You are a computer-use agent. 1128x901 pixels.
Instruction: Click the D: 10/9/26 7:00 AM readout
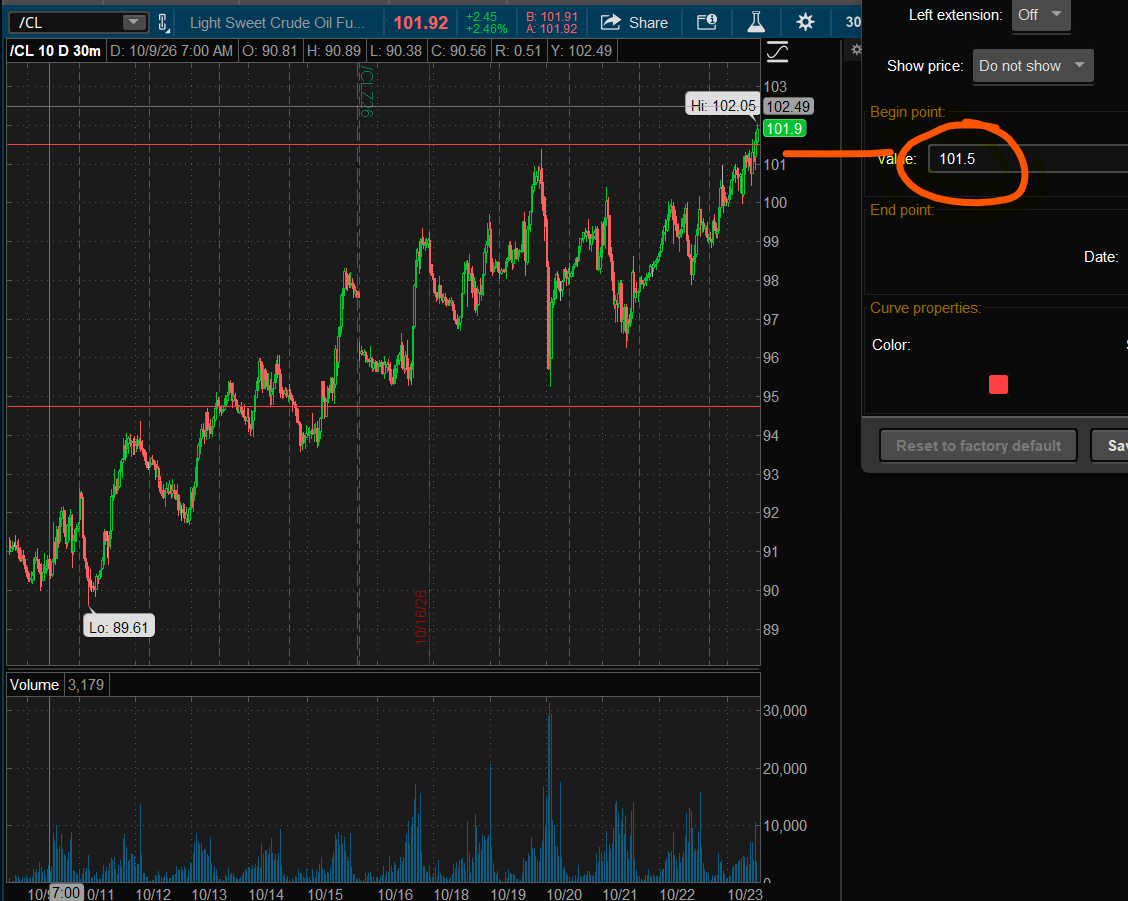[171, 51]
